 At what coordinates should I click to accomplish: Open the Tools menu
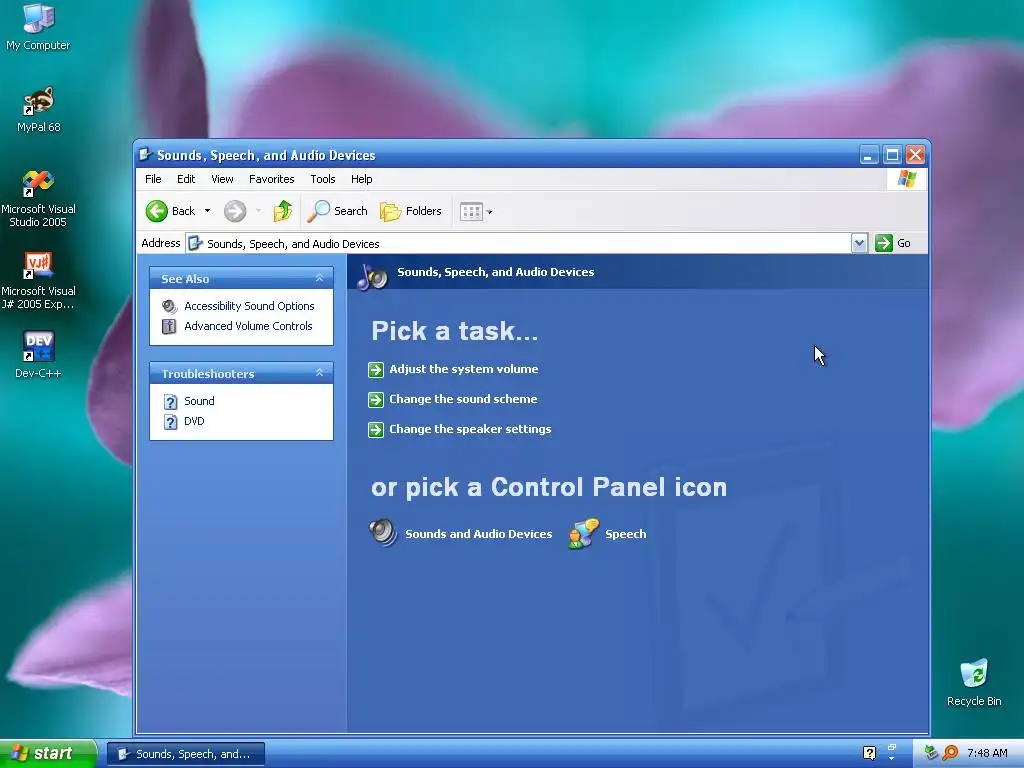click(x=323, y=179)
